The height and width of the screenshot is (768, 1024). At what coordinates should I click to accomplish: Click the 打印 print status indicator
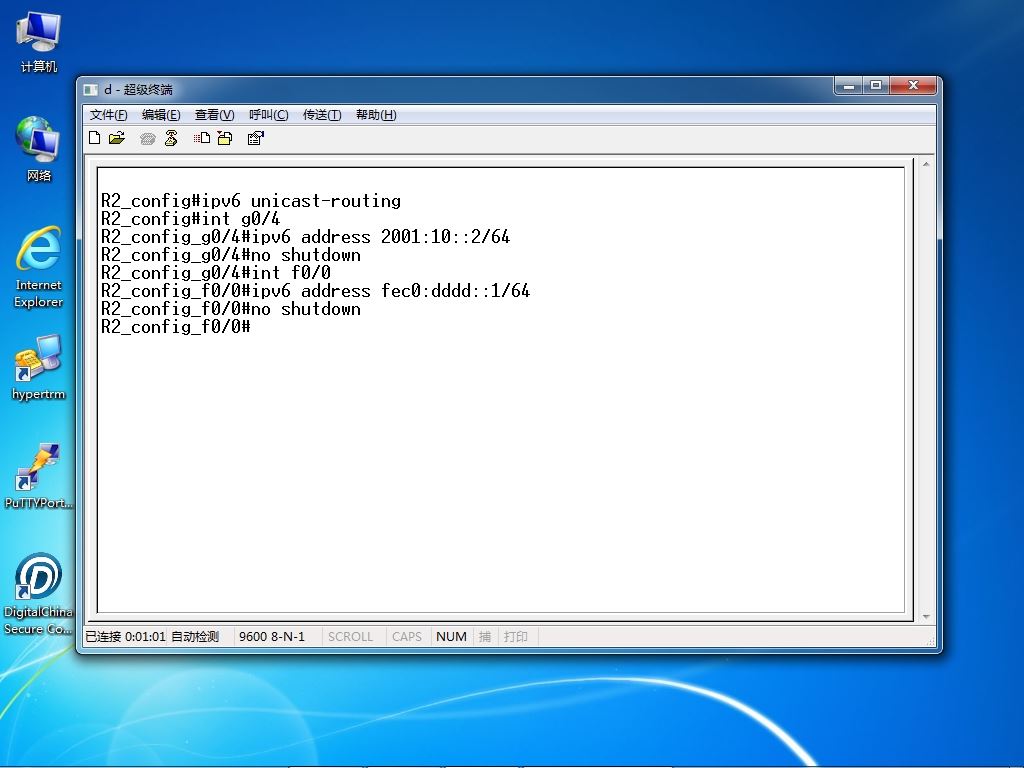(516, 636)
